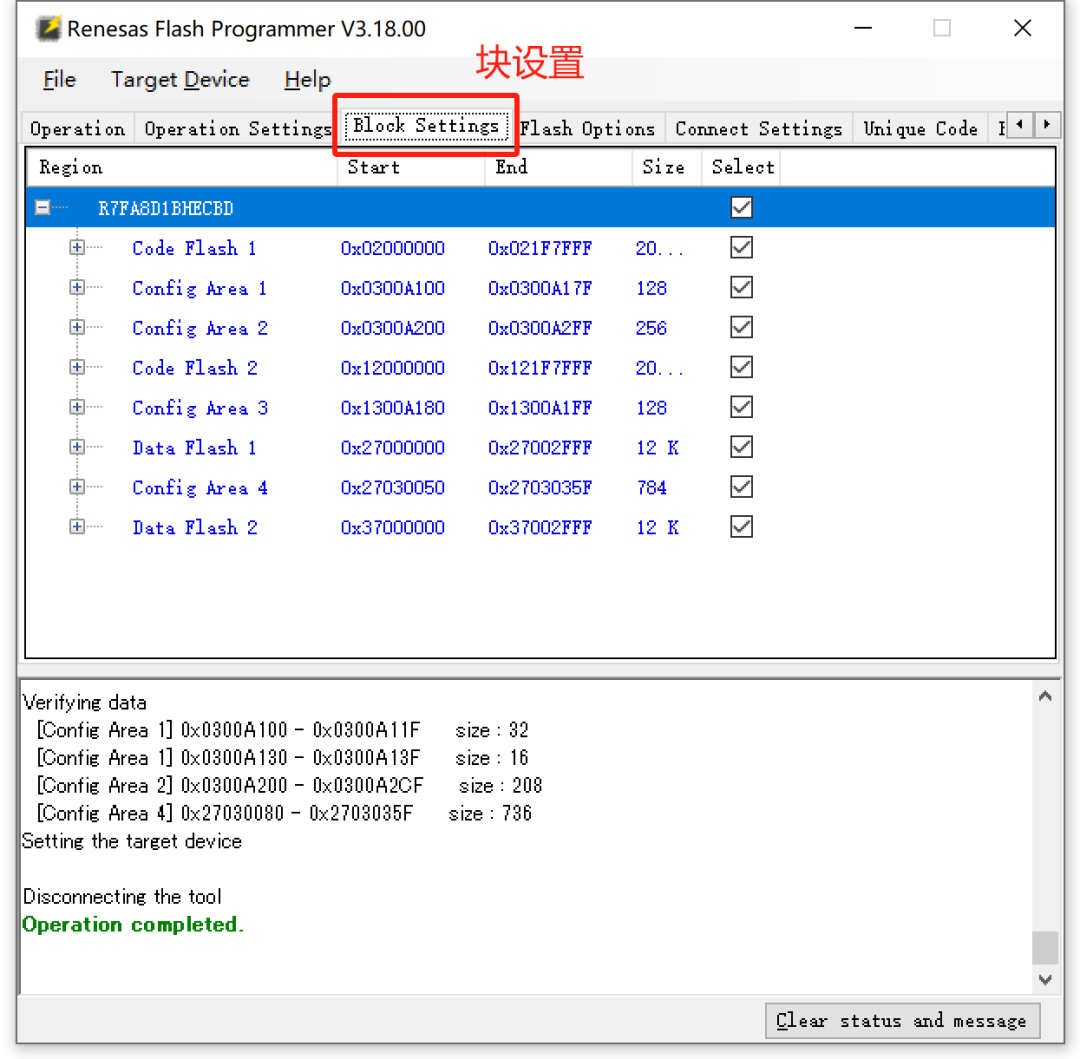Click the size value 784
The width and height of the screenshot is (1080, 1059).
pos(651,487)
